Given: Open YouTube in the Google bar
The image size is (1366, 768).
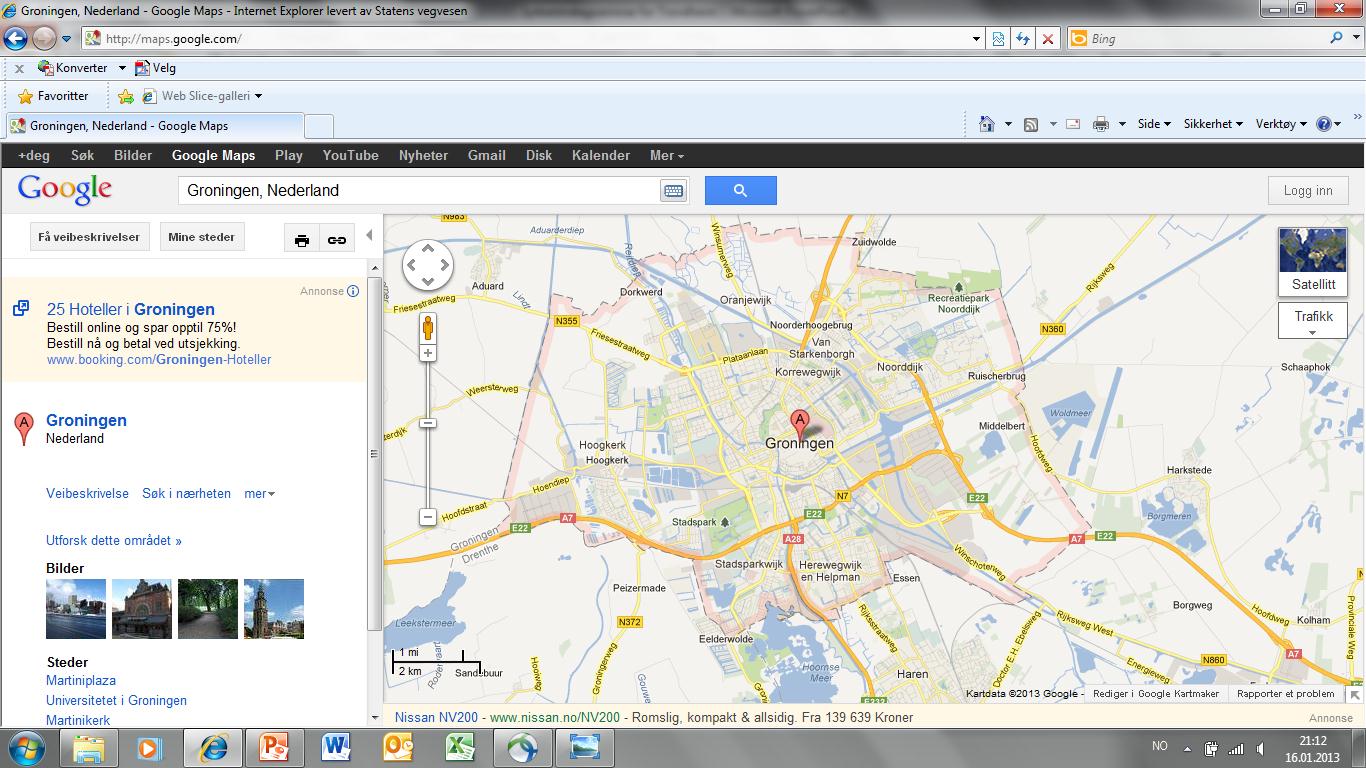Looking at the screenshot, I should pyautogui.click(x=350, y=155).
